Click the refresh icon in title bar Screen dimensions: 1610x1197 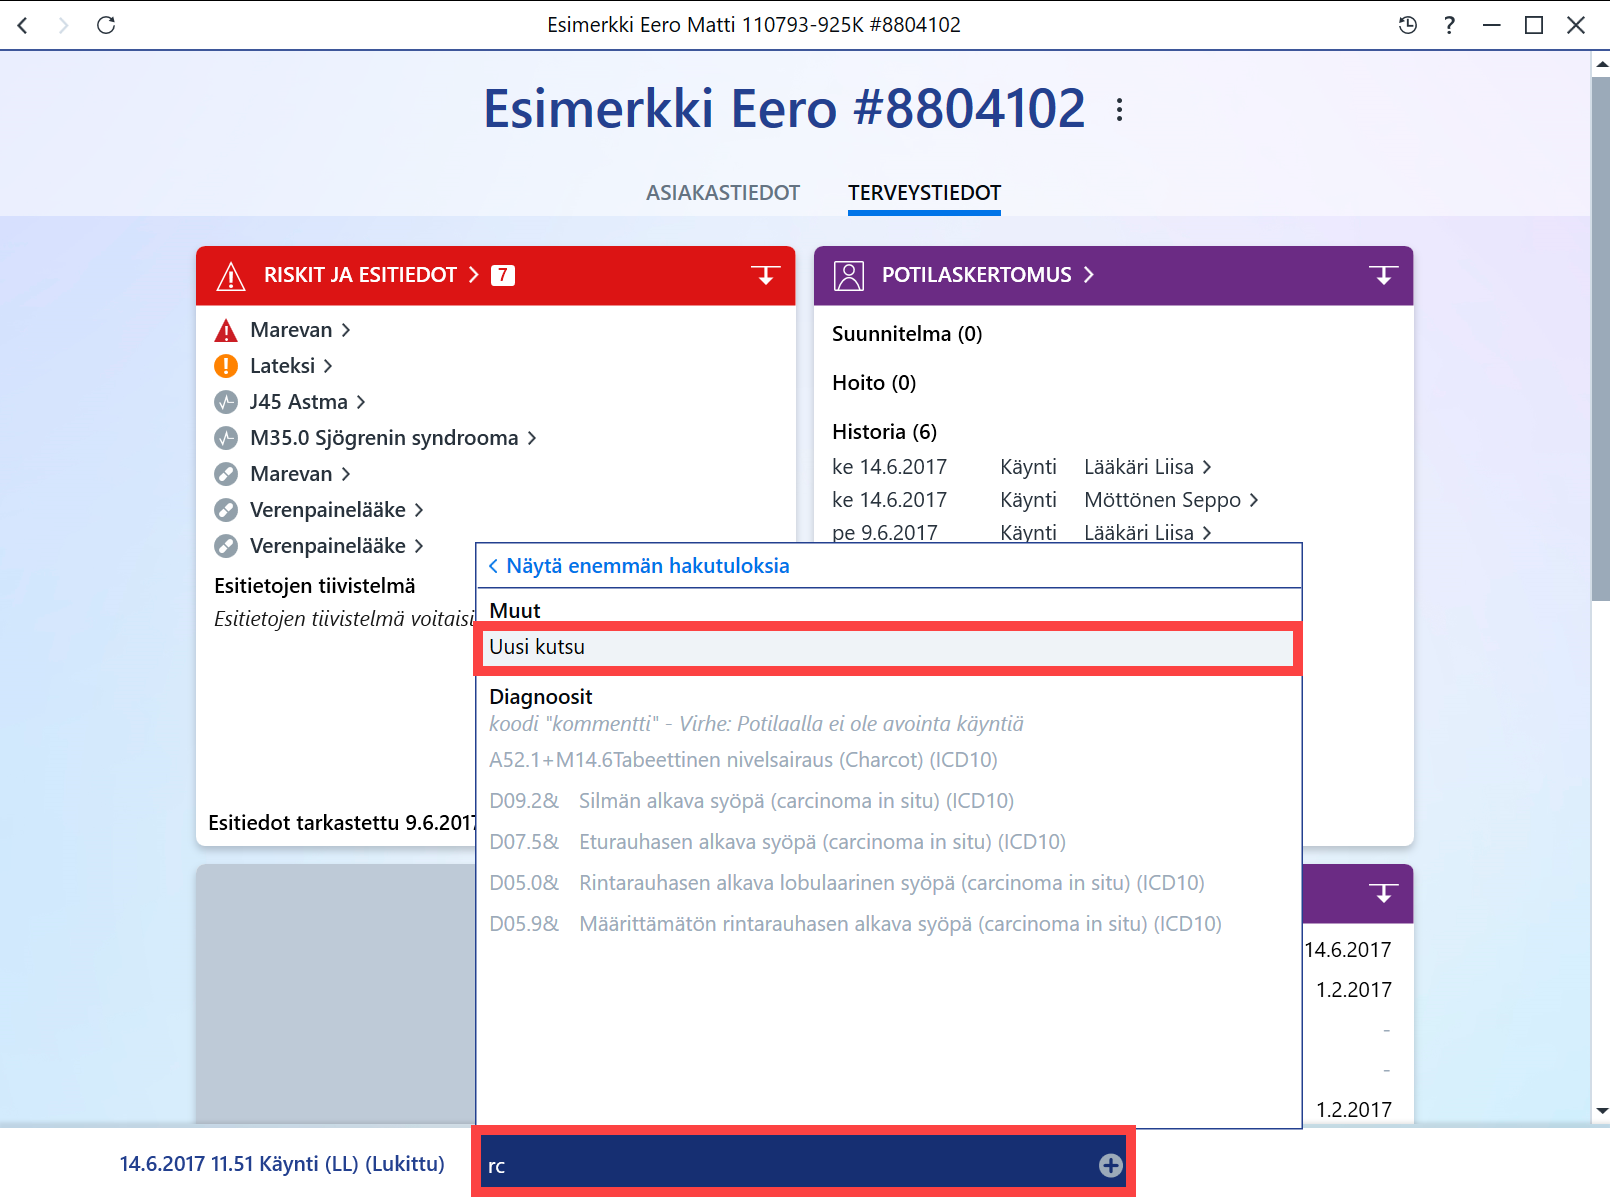tap(106, 25)
